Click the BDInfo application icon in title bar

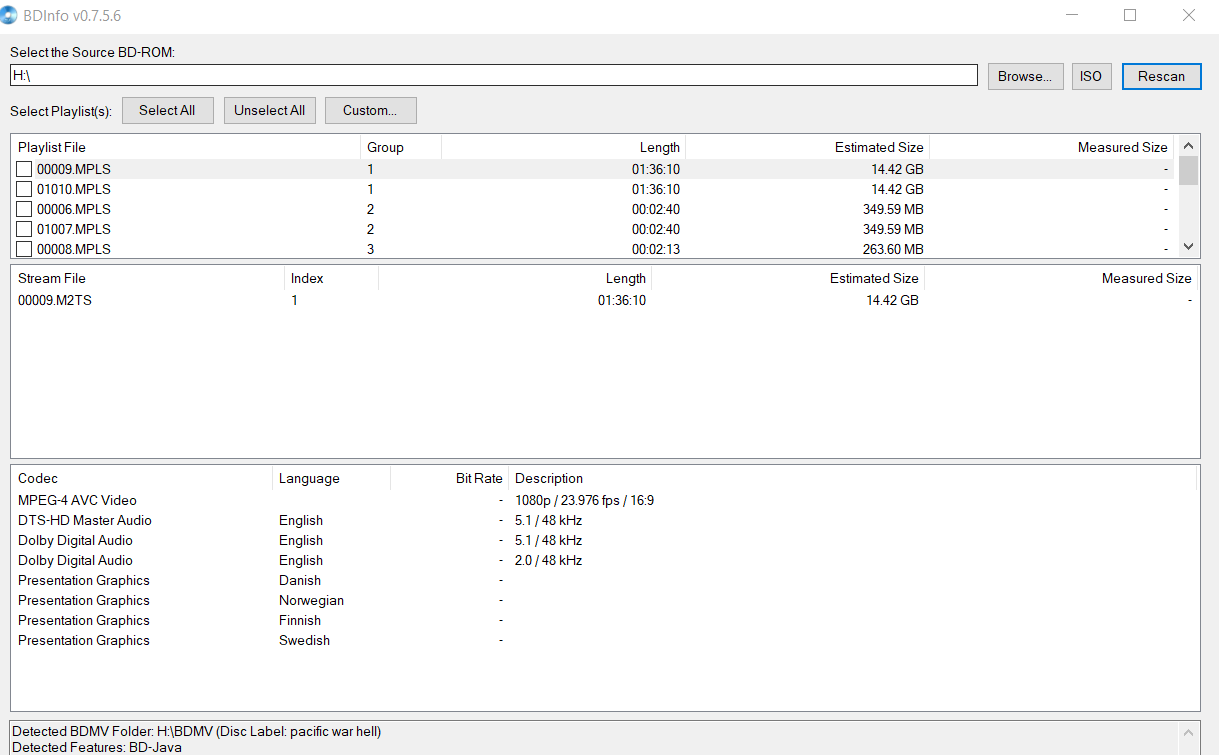pos(9,15)
